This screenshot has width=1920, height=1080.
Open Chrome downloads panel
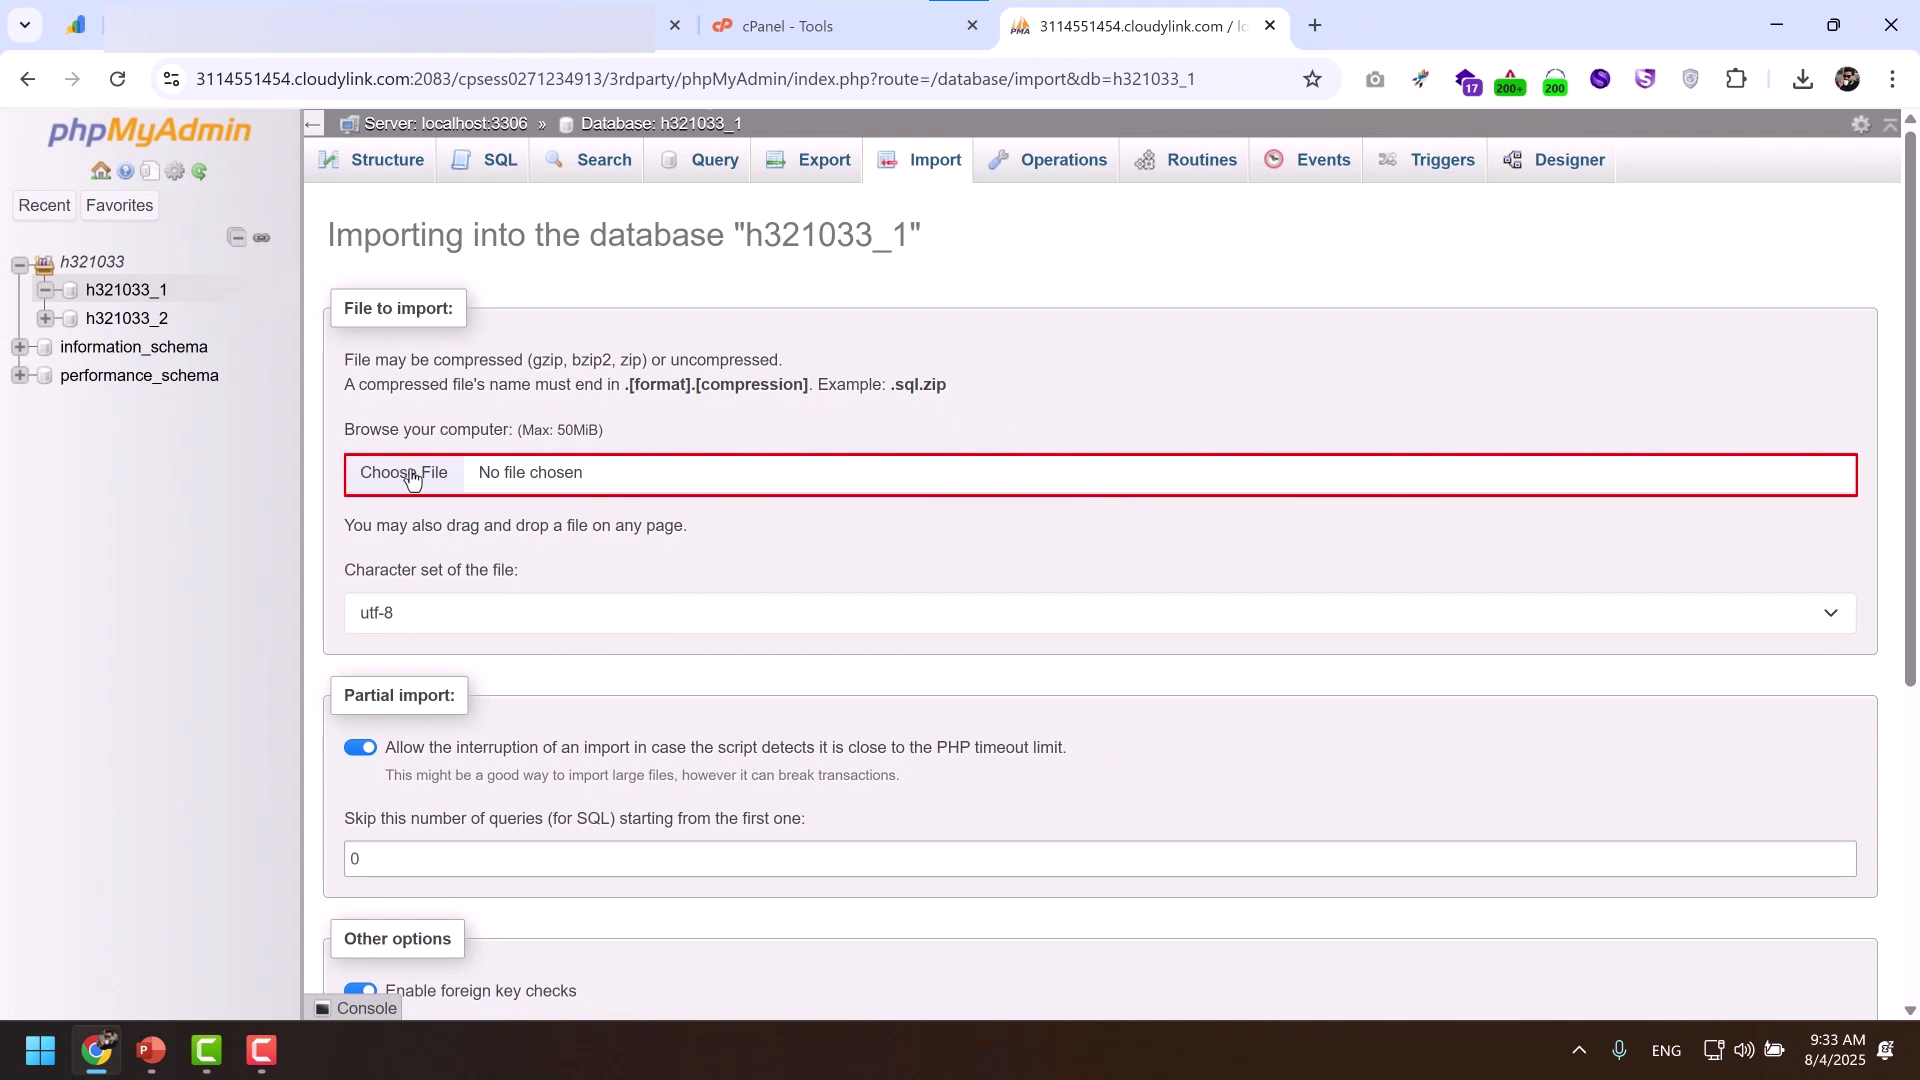[x=1802, y=79]
